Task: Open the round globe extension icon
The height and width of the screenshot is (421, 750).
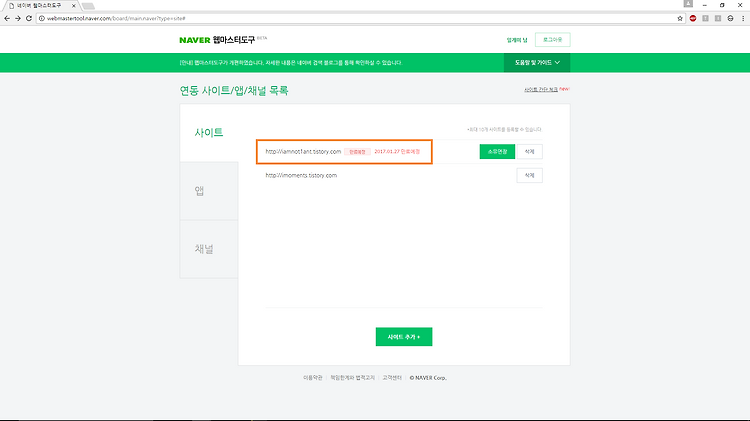Action: pyautogui.click(x=730, y=18)
